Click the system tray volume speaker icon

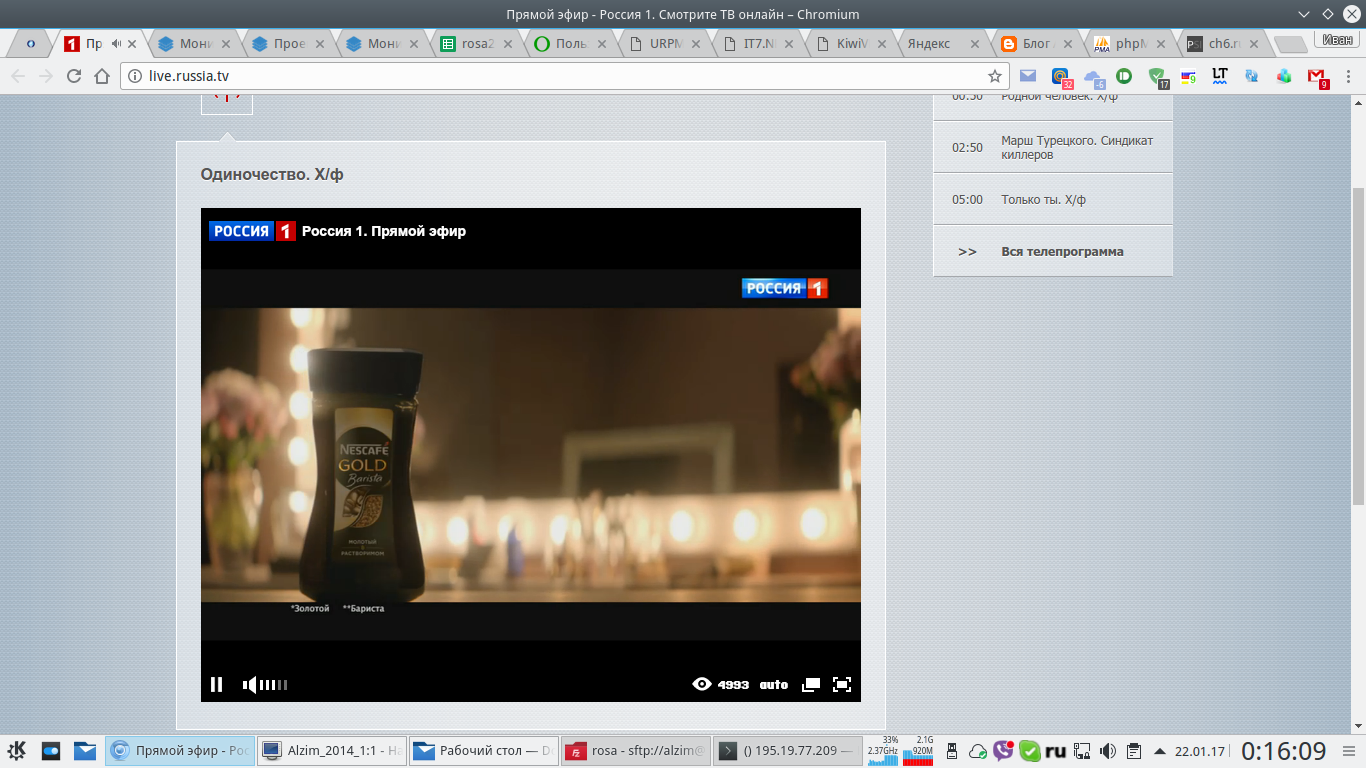click(x=1108, y=751)
